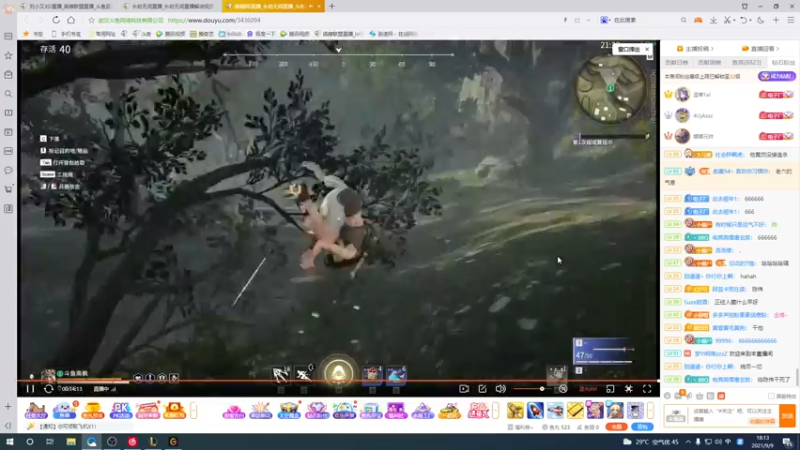Open the live replay link
The width and height of the screenshot is (800, 450).
pos(761,49)
